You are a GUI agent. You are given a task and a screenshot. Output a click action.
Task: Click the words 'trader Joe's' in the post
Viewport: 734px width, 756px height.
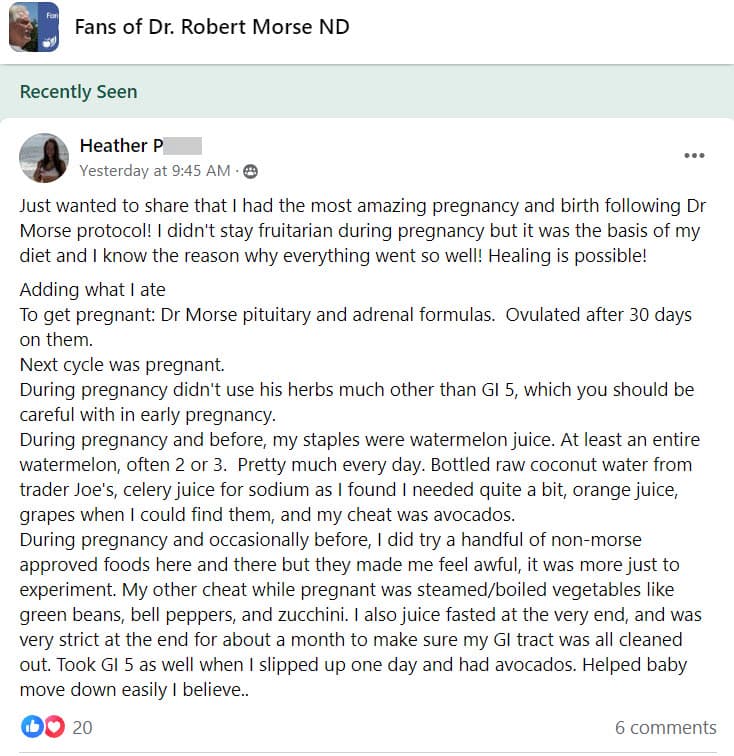[x=68, y=490]
